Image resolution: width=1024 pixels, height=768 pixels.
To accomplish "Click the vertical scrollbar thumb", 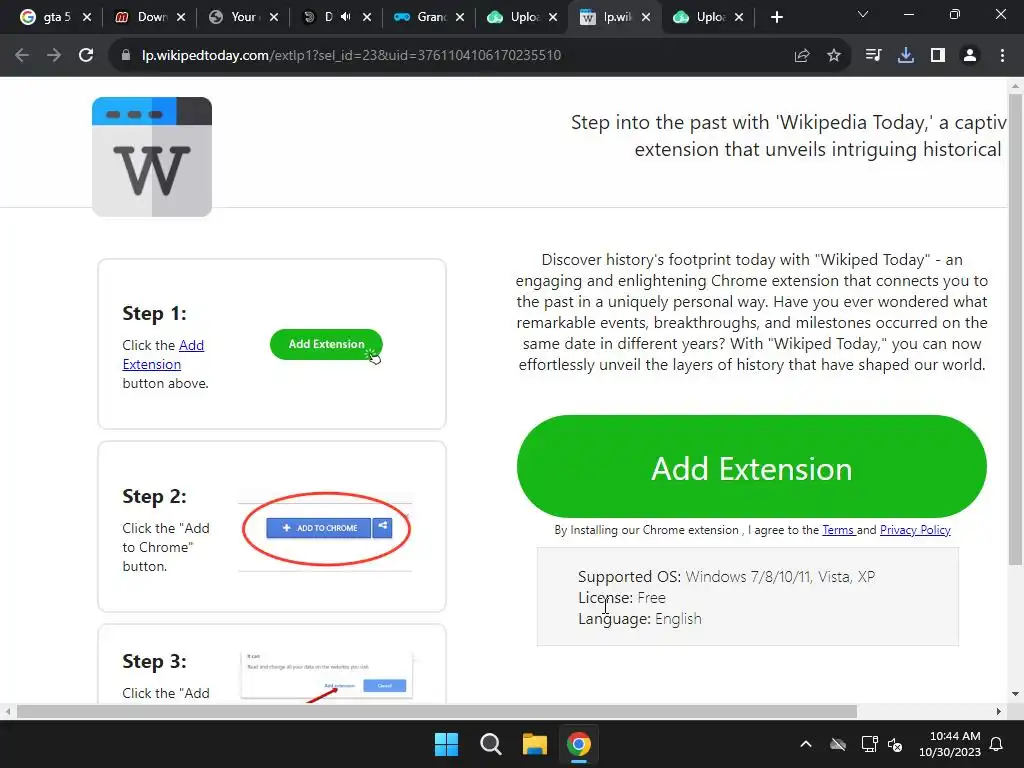I will tap(1016, 330).
